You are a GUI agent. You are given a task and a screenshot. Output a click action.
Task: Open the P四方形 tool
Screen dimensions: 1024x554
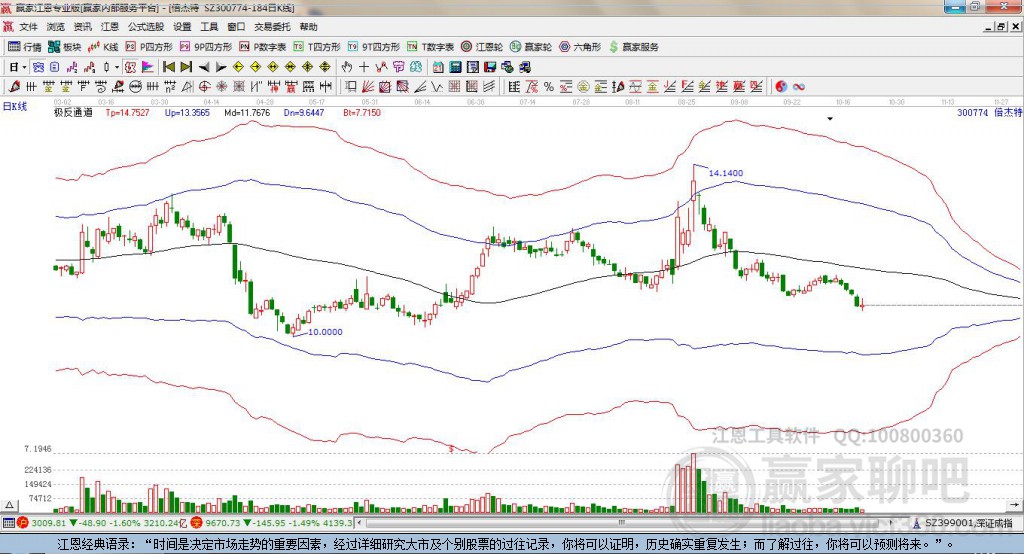[x=149, y=47]
